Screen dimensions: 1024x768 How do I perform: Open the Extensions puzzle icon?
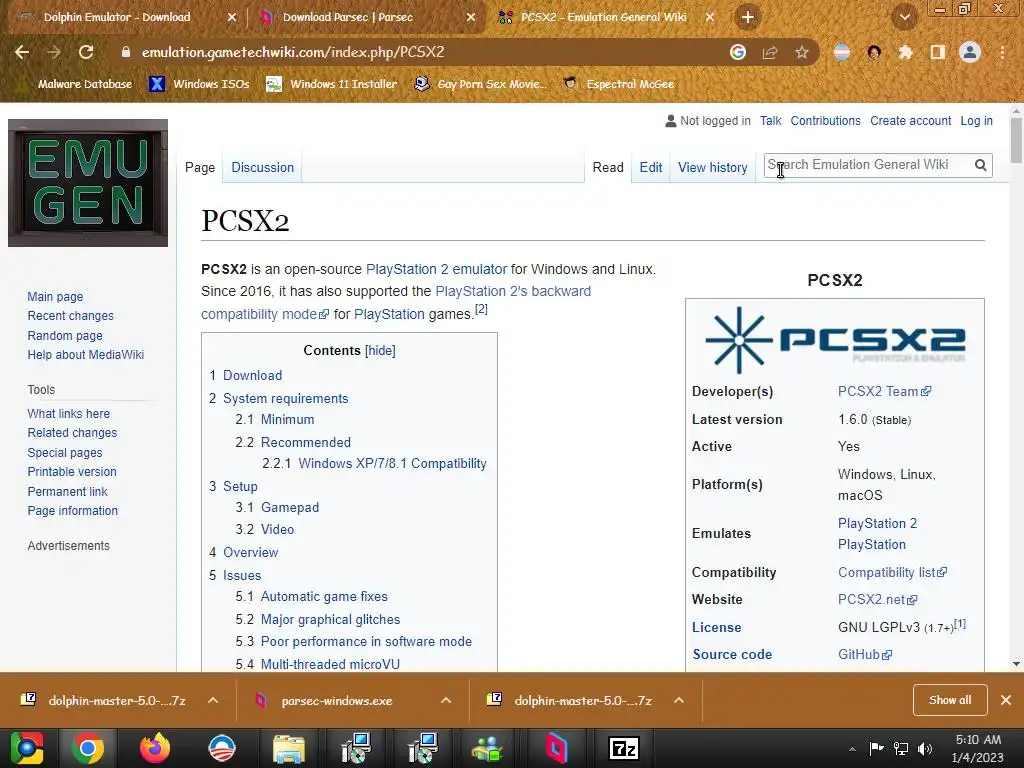(x=905, y=52)
